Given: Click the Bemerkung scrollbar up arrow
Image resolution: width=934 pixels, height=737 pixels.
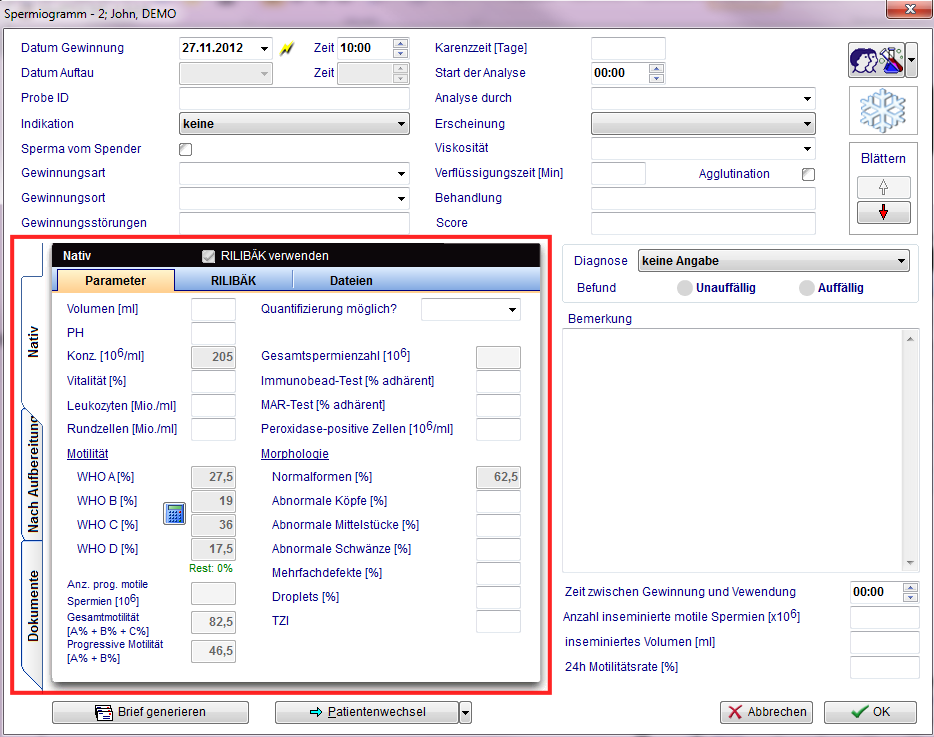Looking at the screenshot, I should (910, 339).
